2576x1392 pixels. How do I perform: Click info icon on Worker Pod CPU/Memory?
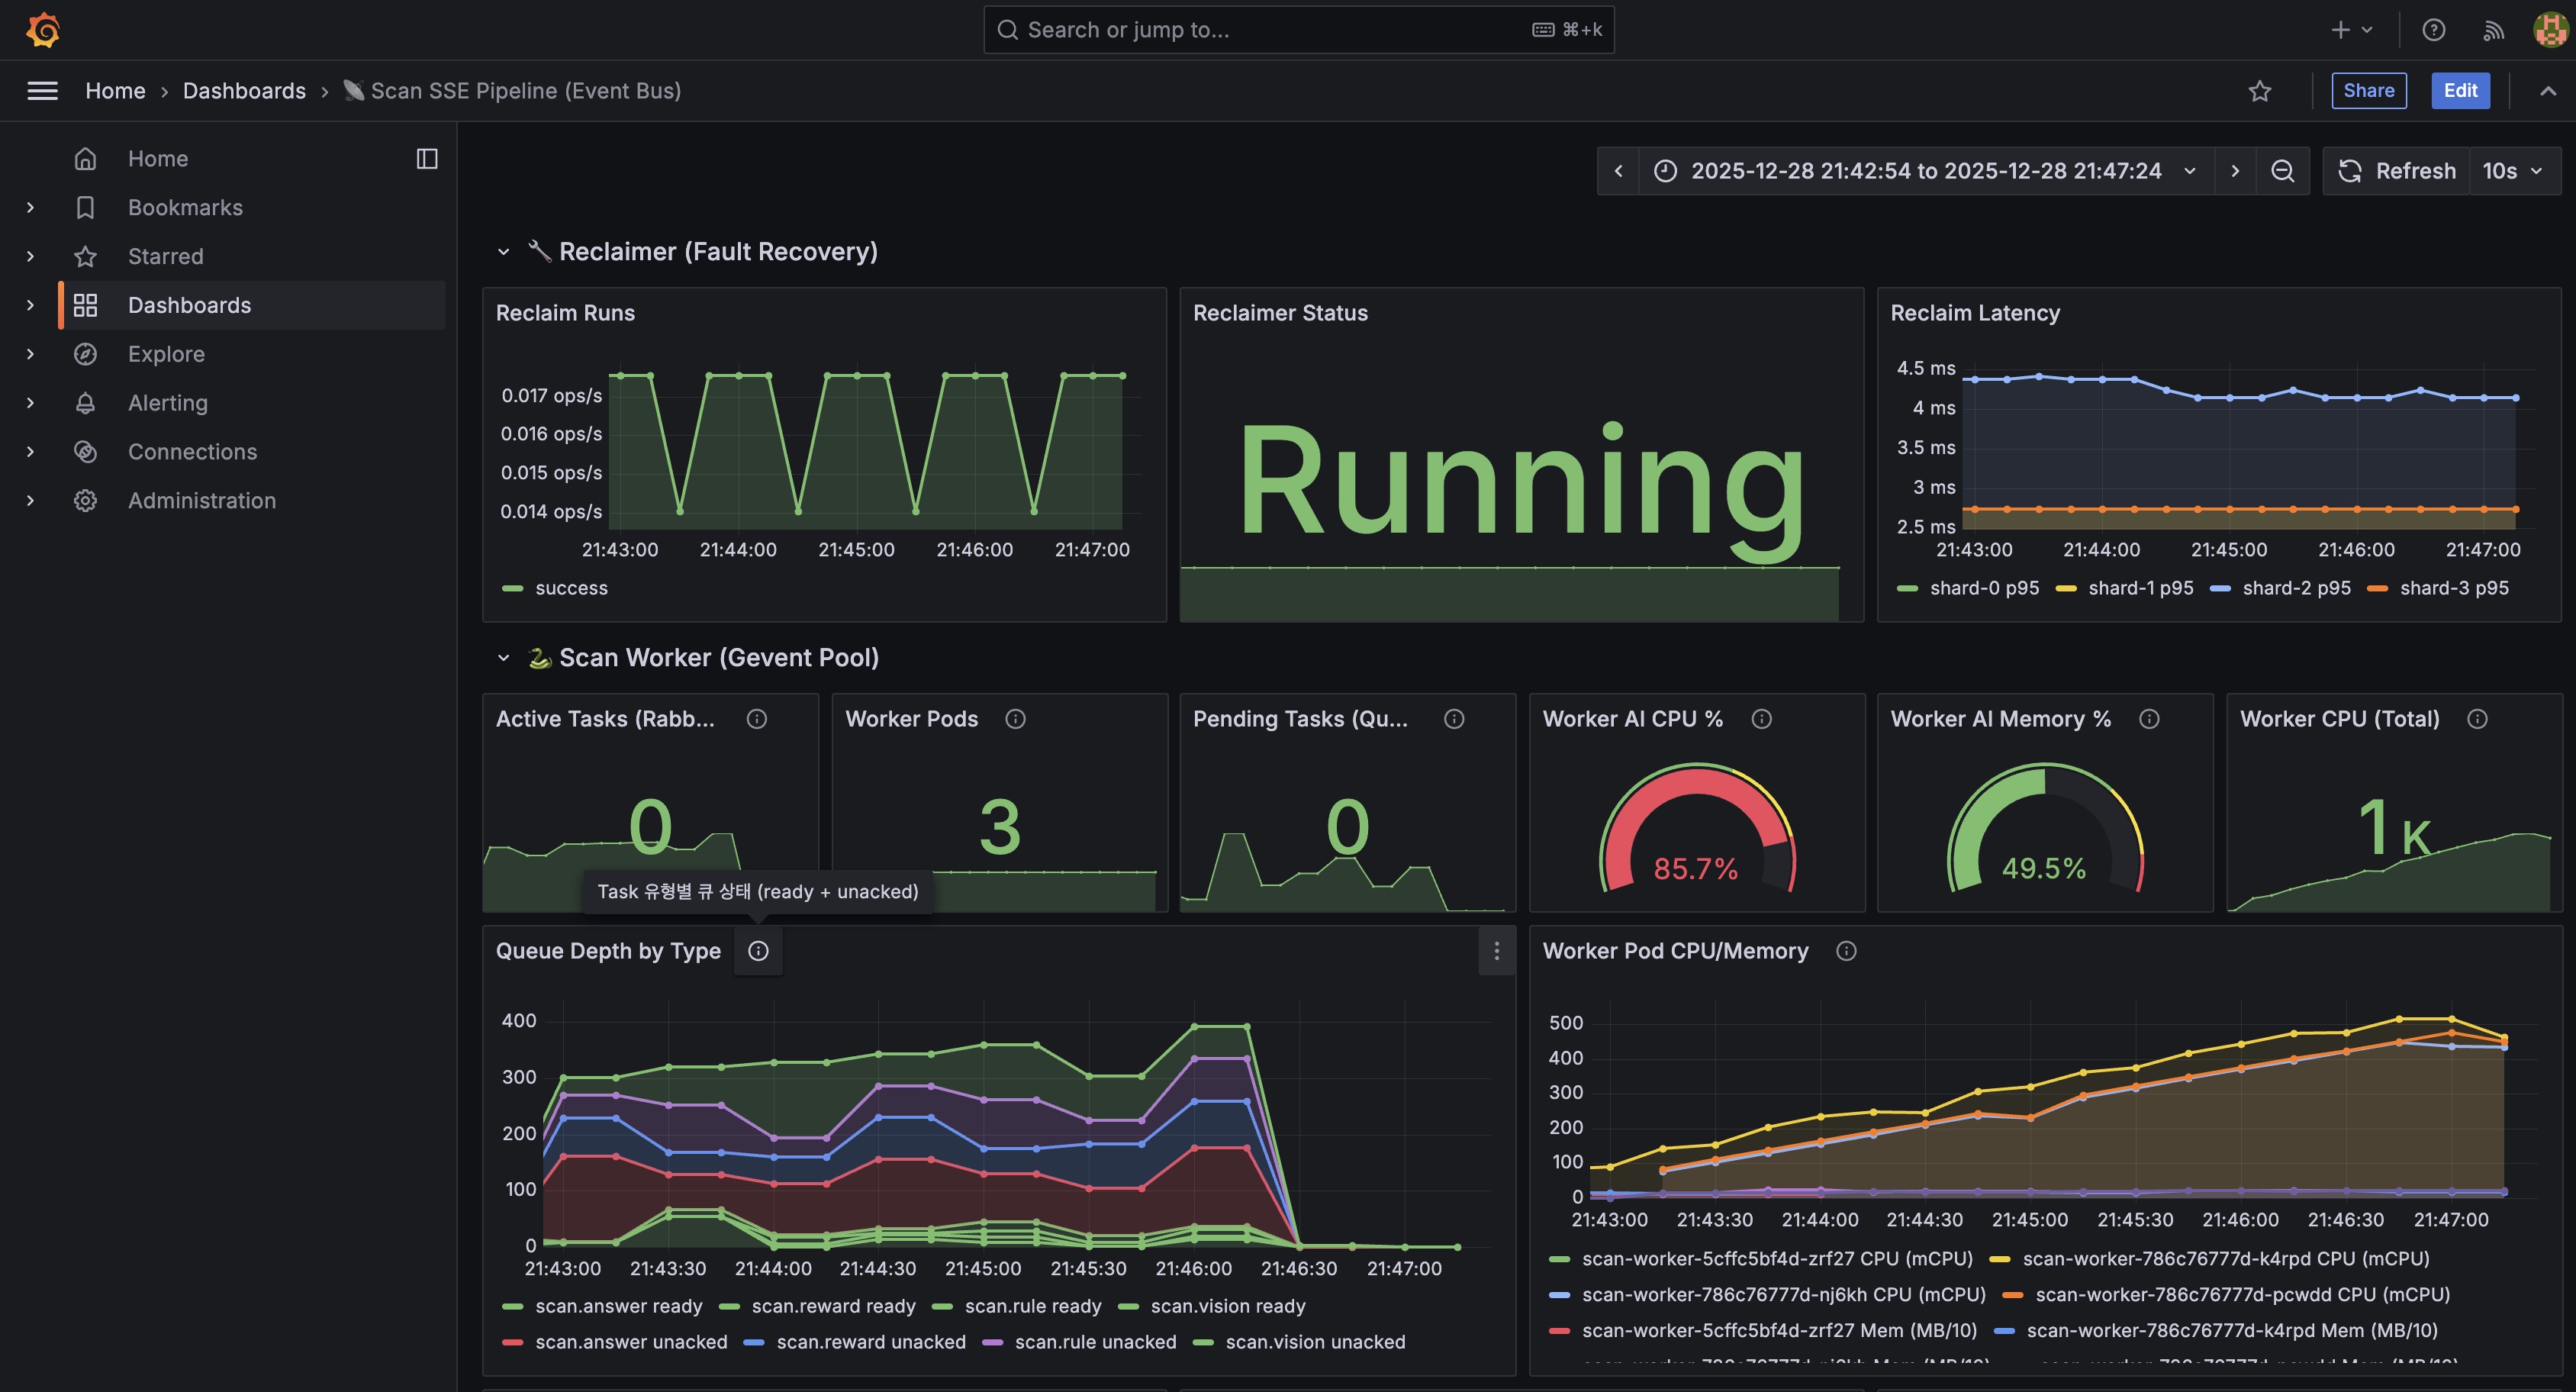[1846, 951]
